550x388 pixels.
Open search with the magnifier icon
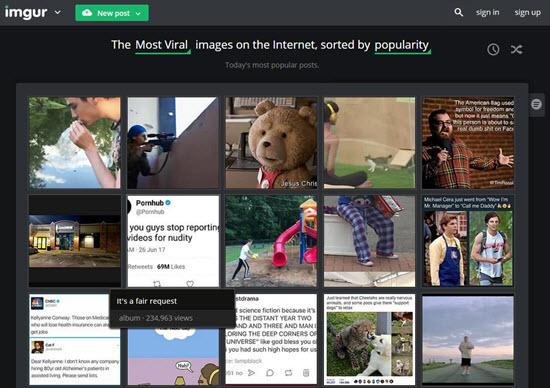click(x=458, y=13)
